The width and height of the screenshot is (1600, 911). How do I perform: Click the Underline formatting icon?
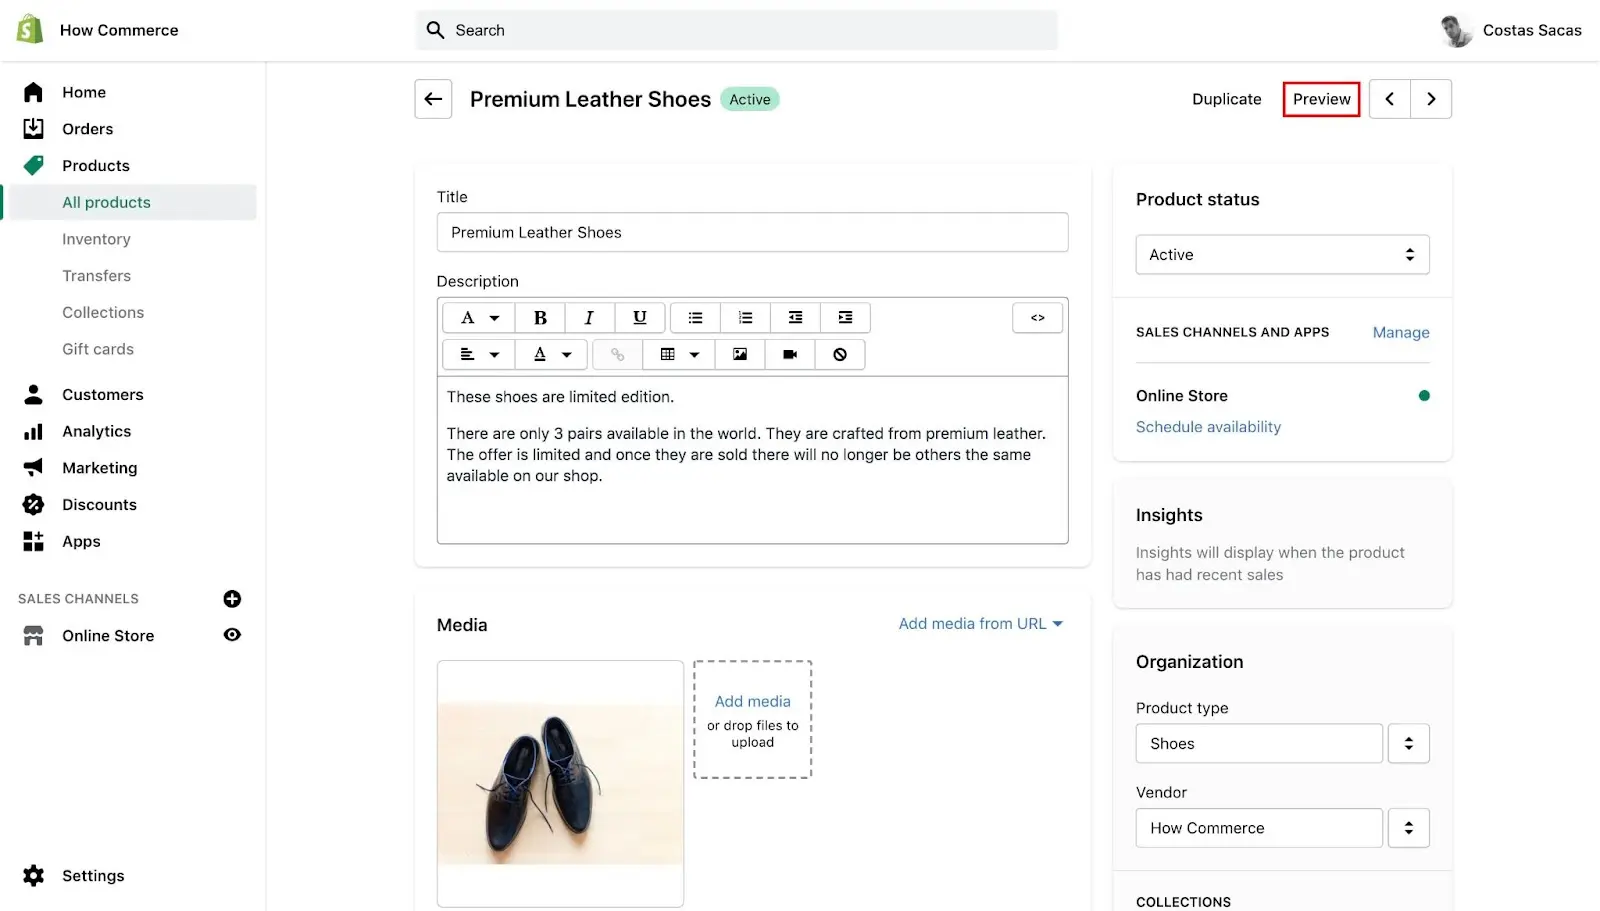click(640, 318)
